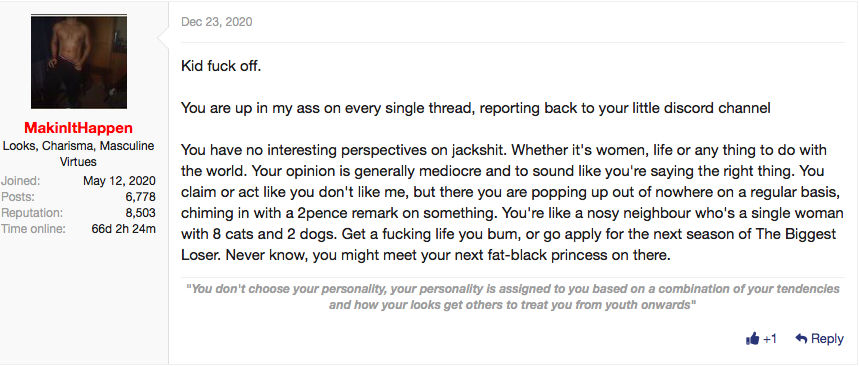Click the Posts label in sidebar

(x=18, y=197)
